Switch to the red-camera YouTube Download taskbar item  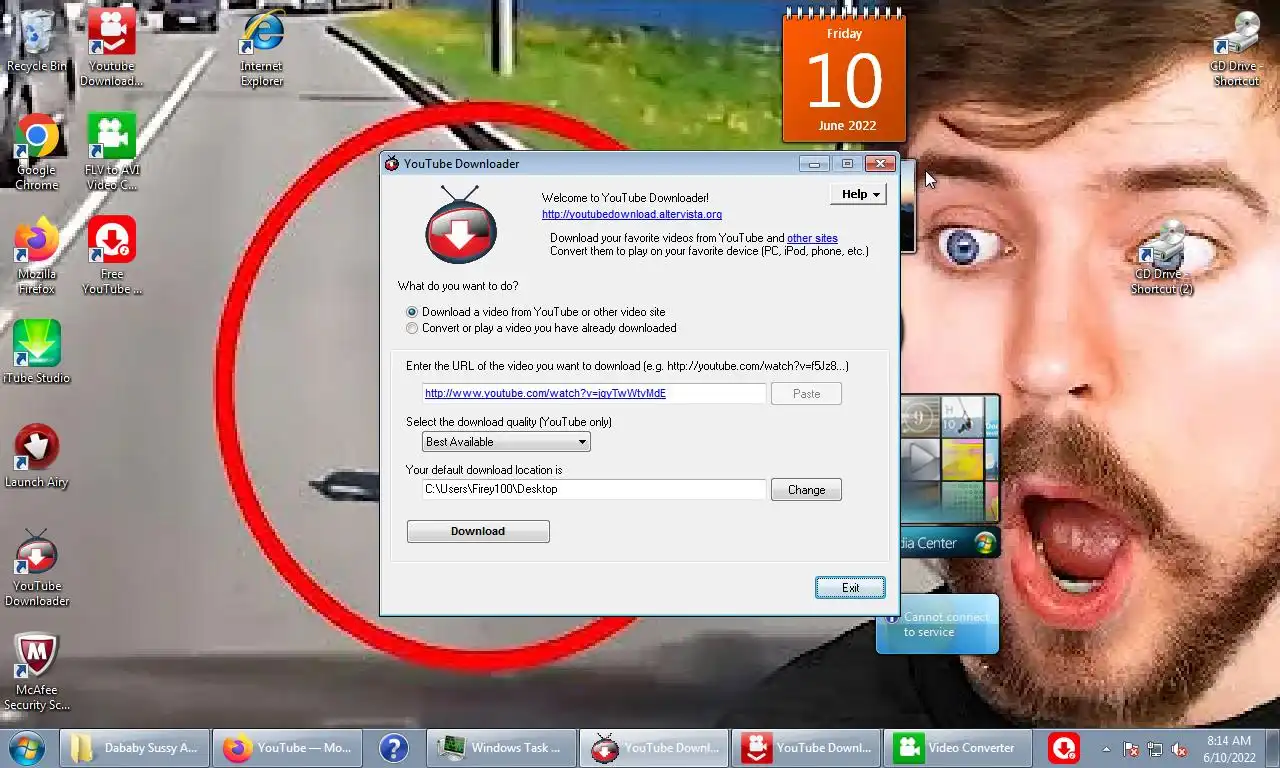pyautogui.click(x=806, y=748)
